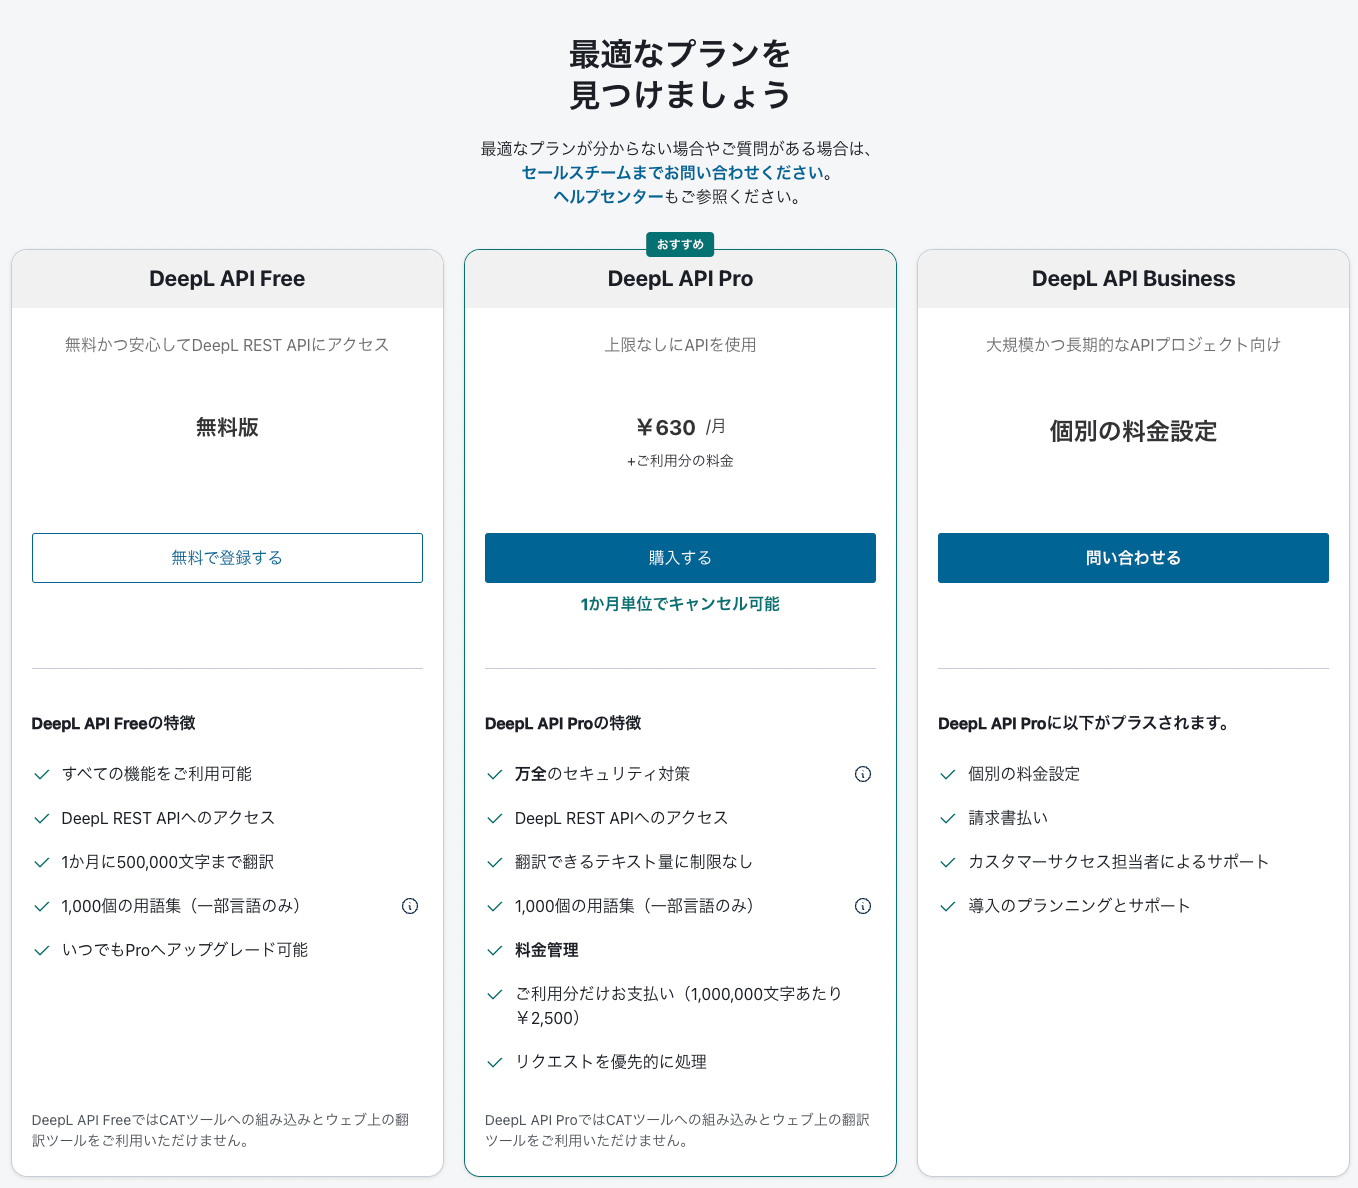Click 万全のセキュリティ対策 feature text

[x=602, y=774]
